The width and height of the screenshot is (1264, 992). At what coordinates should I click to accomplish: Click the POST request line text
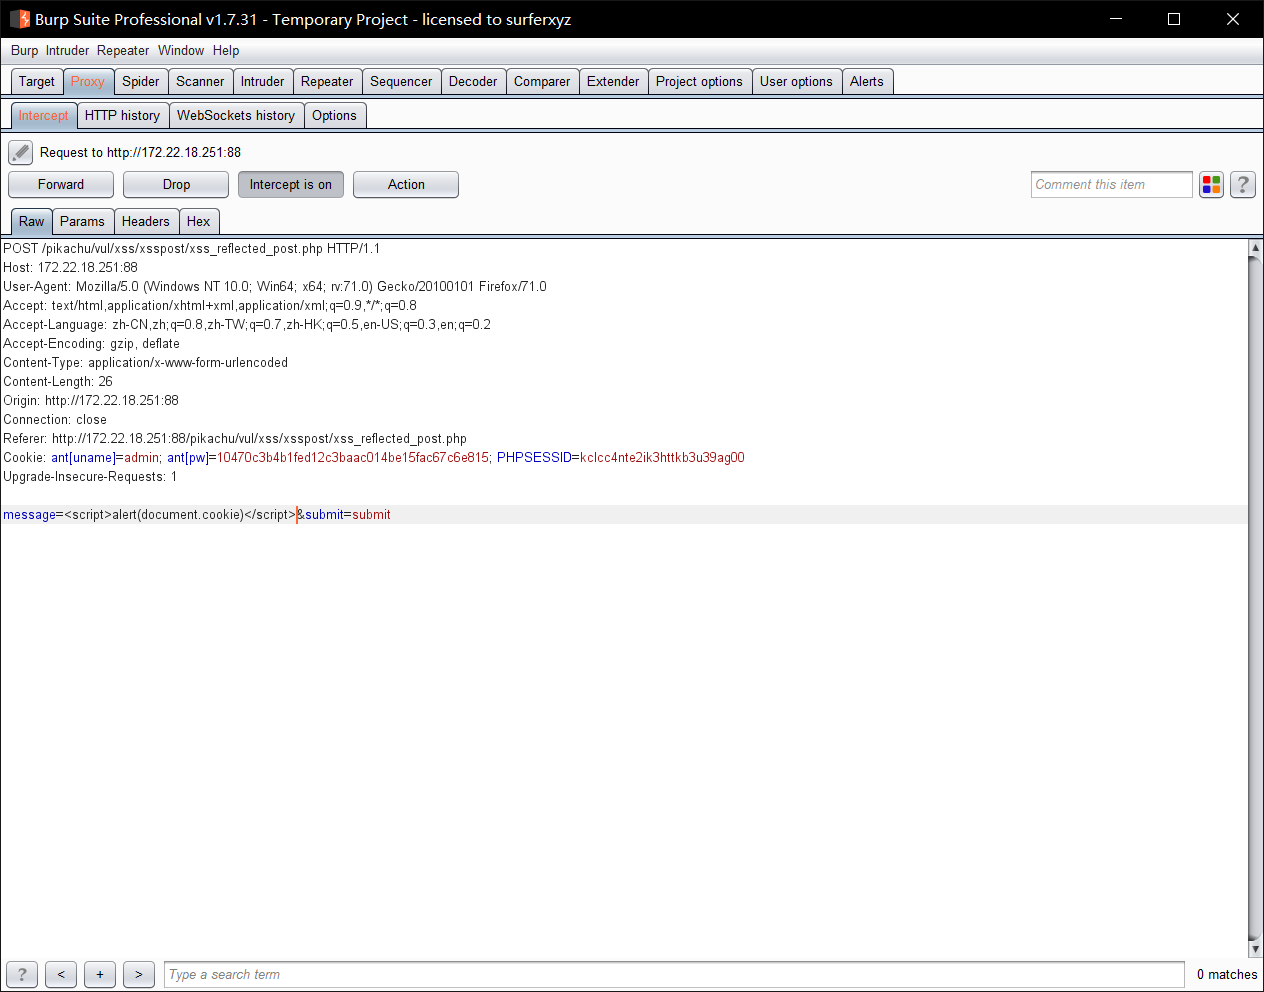tap(192, 248)
